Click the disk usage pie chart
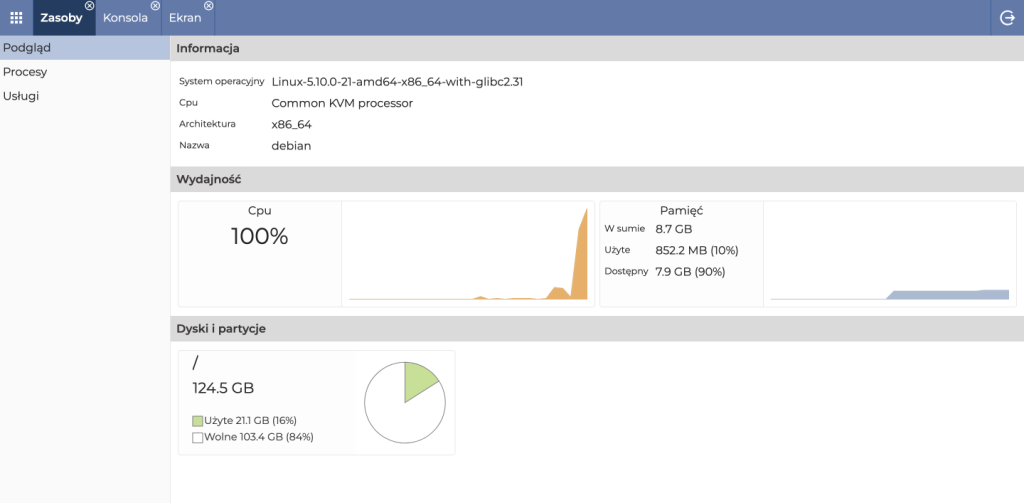Image resolution: width=1024 pixels, height=503 pixels. [404, 402]
